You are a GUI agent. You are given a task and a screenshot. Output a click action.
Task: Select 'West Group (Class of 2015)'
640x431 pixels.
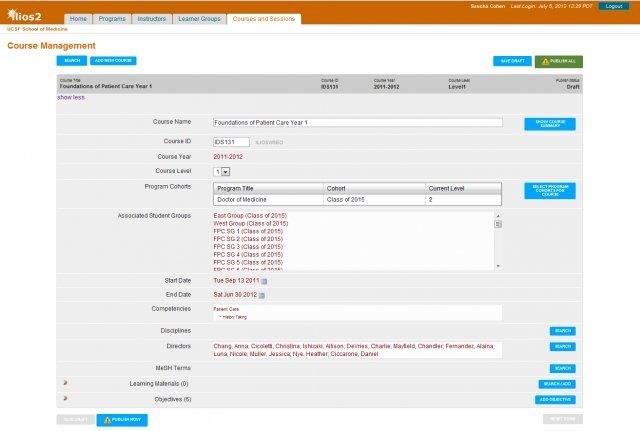pyautogui.click(x=251, y=224)
